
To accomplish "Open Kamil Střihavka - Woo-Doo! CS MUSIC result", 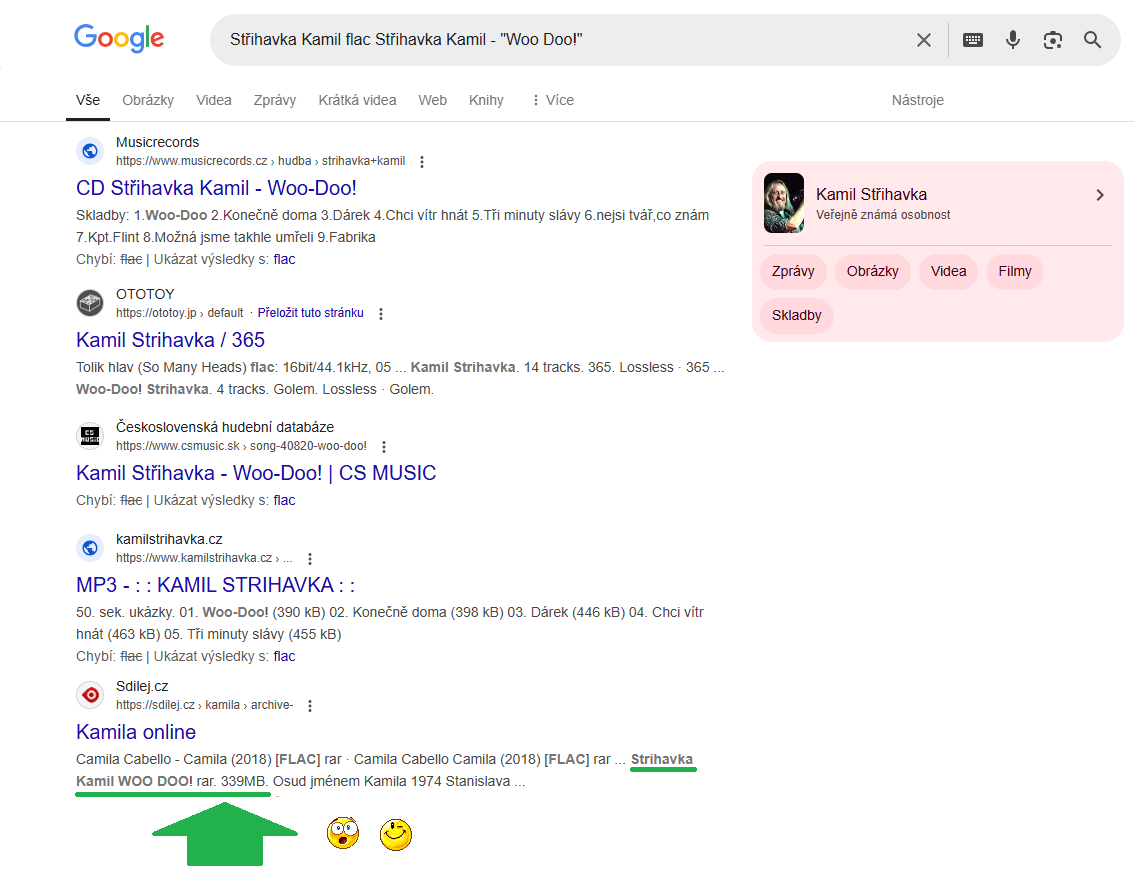I will pos(256,473).
